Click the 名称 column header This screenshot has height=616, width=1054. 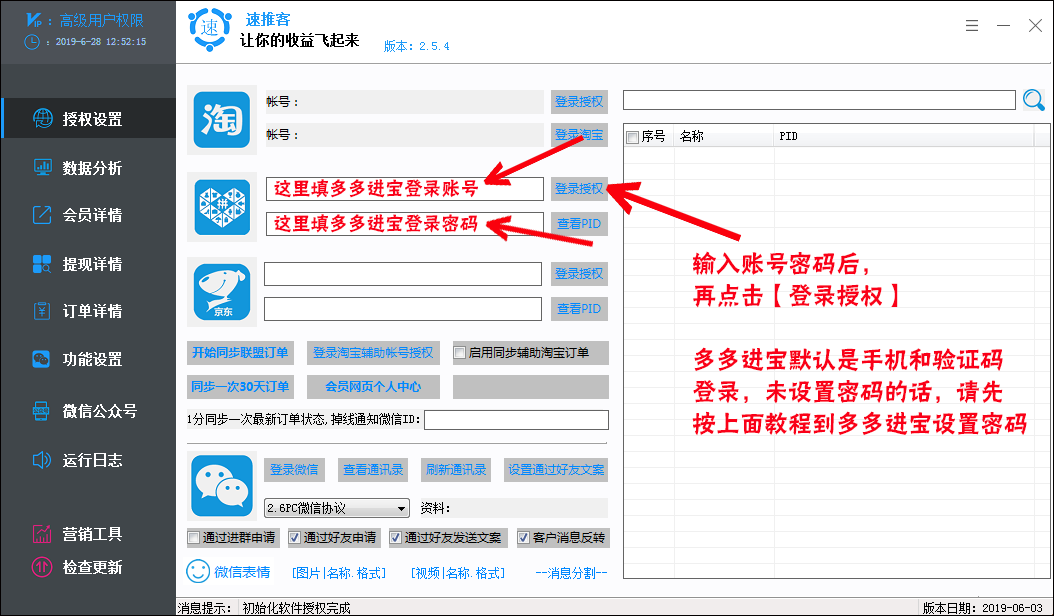tap(723, 137)
